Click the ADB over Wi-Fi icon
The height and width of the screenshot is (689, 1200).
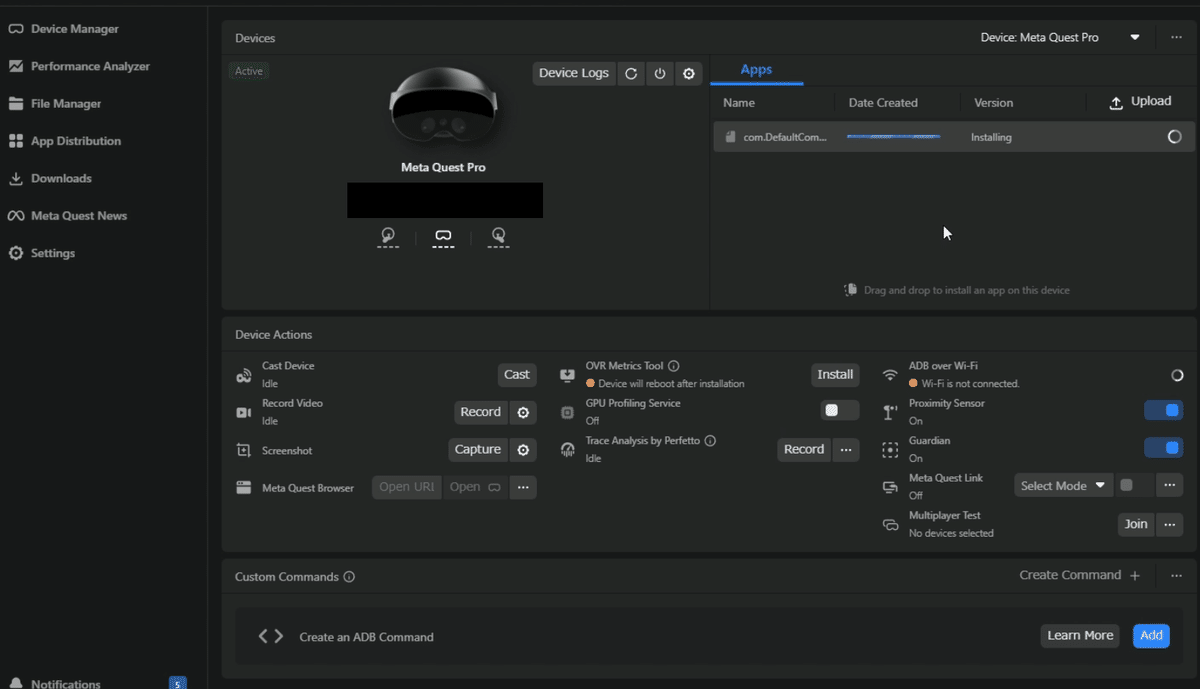tap(890, 376)
